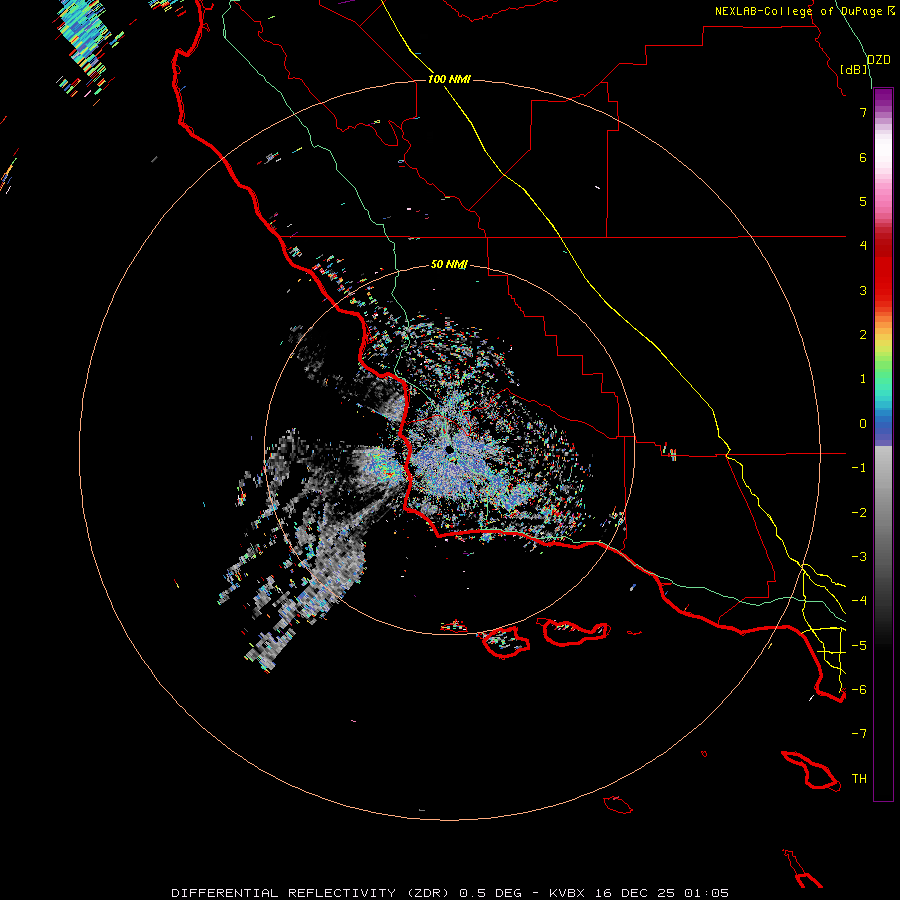Click the scale value -7 on legend
The width and height of the screenshot is (900, 900).
coord(859,734)
